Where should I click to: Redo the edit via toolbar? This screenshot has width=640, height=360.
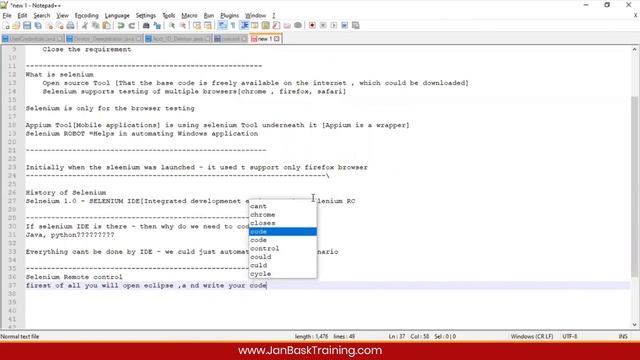click(x=131, y=25)
